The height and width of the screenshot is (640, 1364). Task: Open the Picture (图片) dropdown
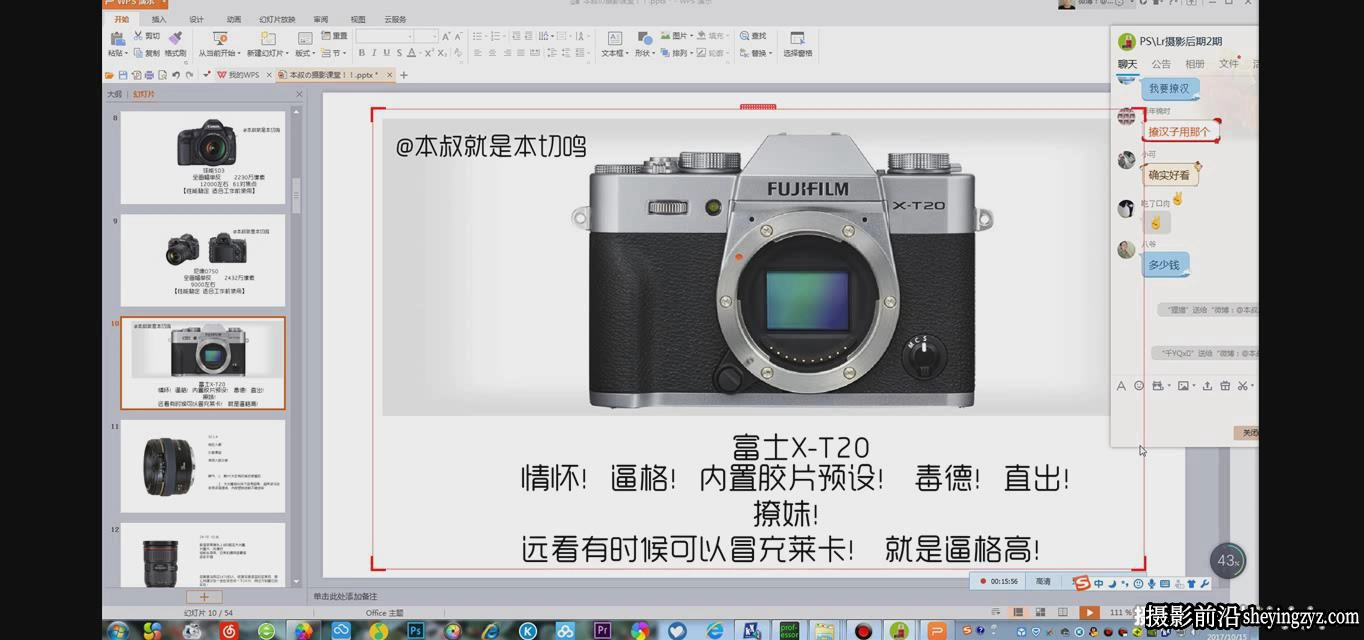pyautogui.click(x=676, y=36)
